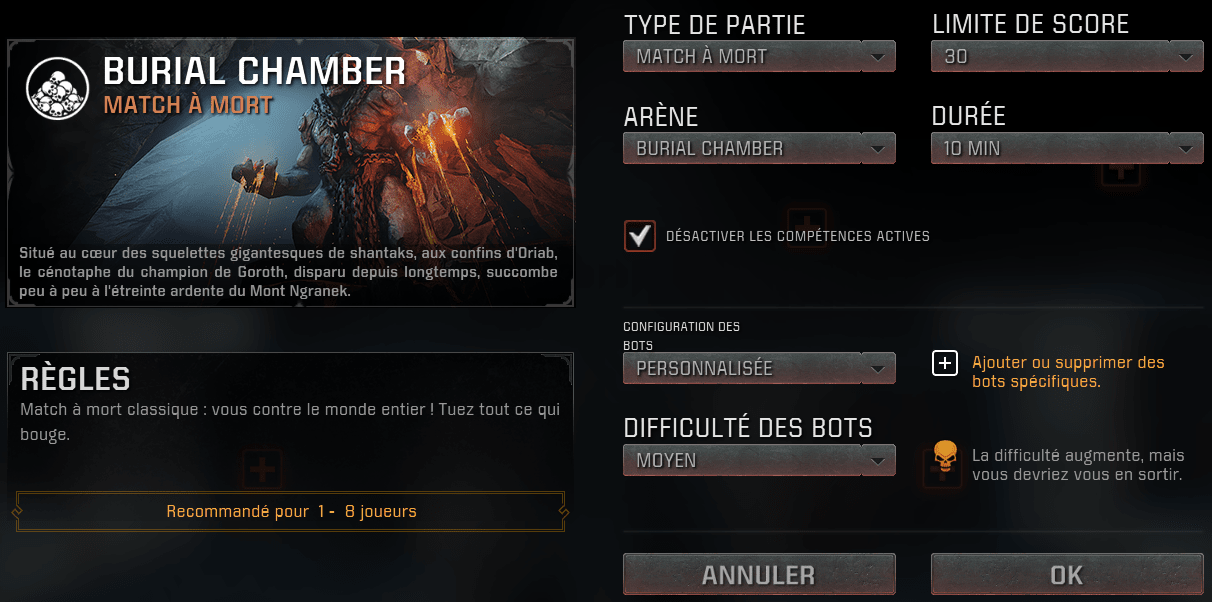Image resolution: width=1212 pixels, height=602 pixels.
Task: Click the Limite de score dropdown arrow
Action: pyautogui.click(x=1185, y=57)
